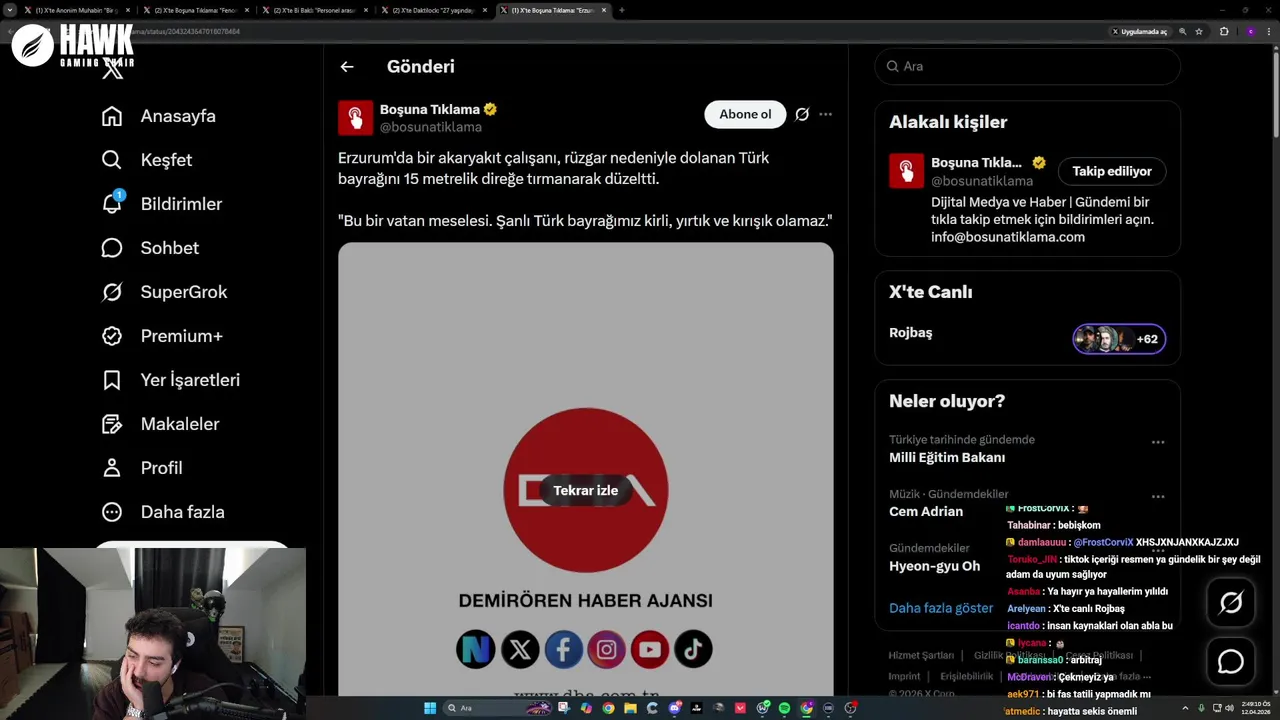Open the three-dot menu of the post
The width and height of the screenshot is (1280, 720).
coord(825,114)
